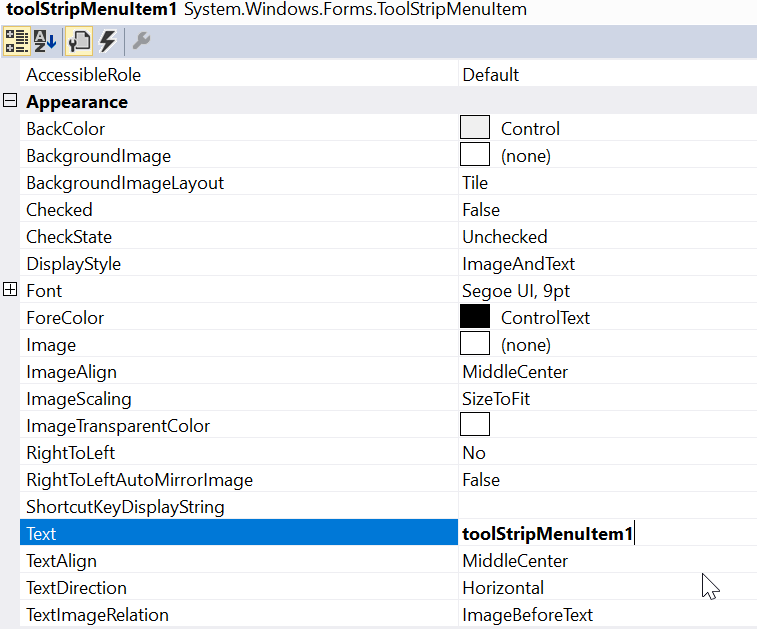Screen dimensions: 757x629
Task: Click the Text property value field
Action: coord(600,534)
